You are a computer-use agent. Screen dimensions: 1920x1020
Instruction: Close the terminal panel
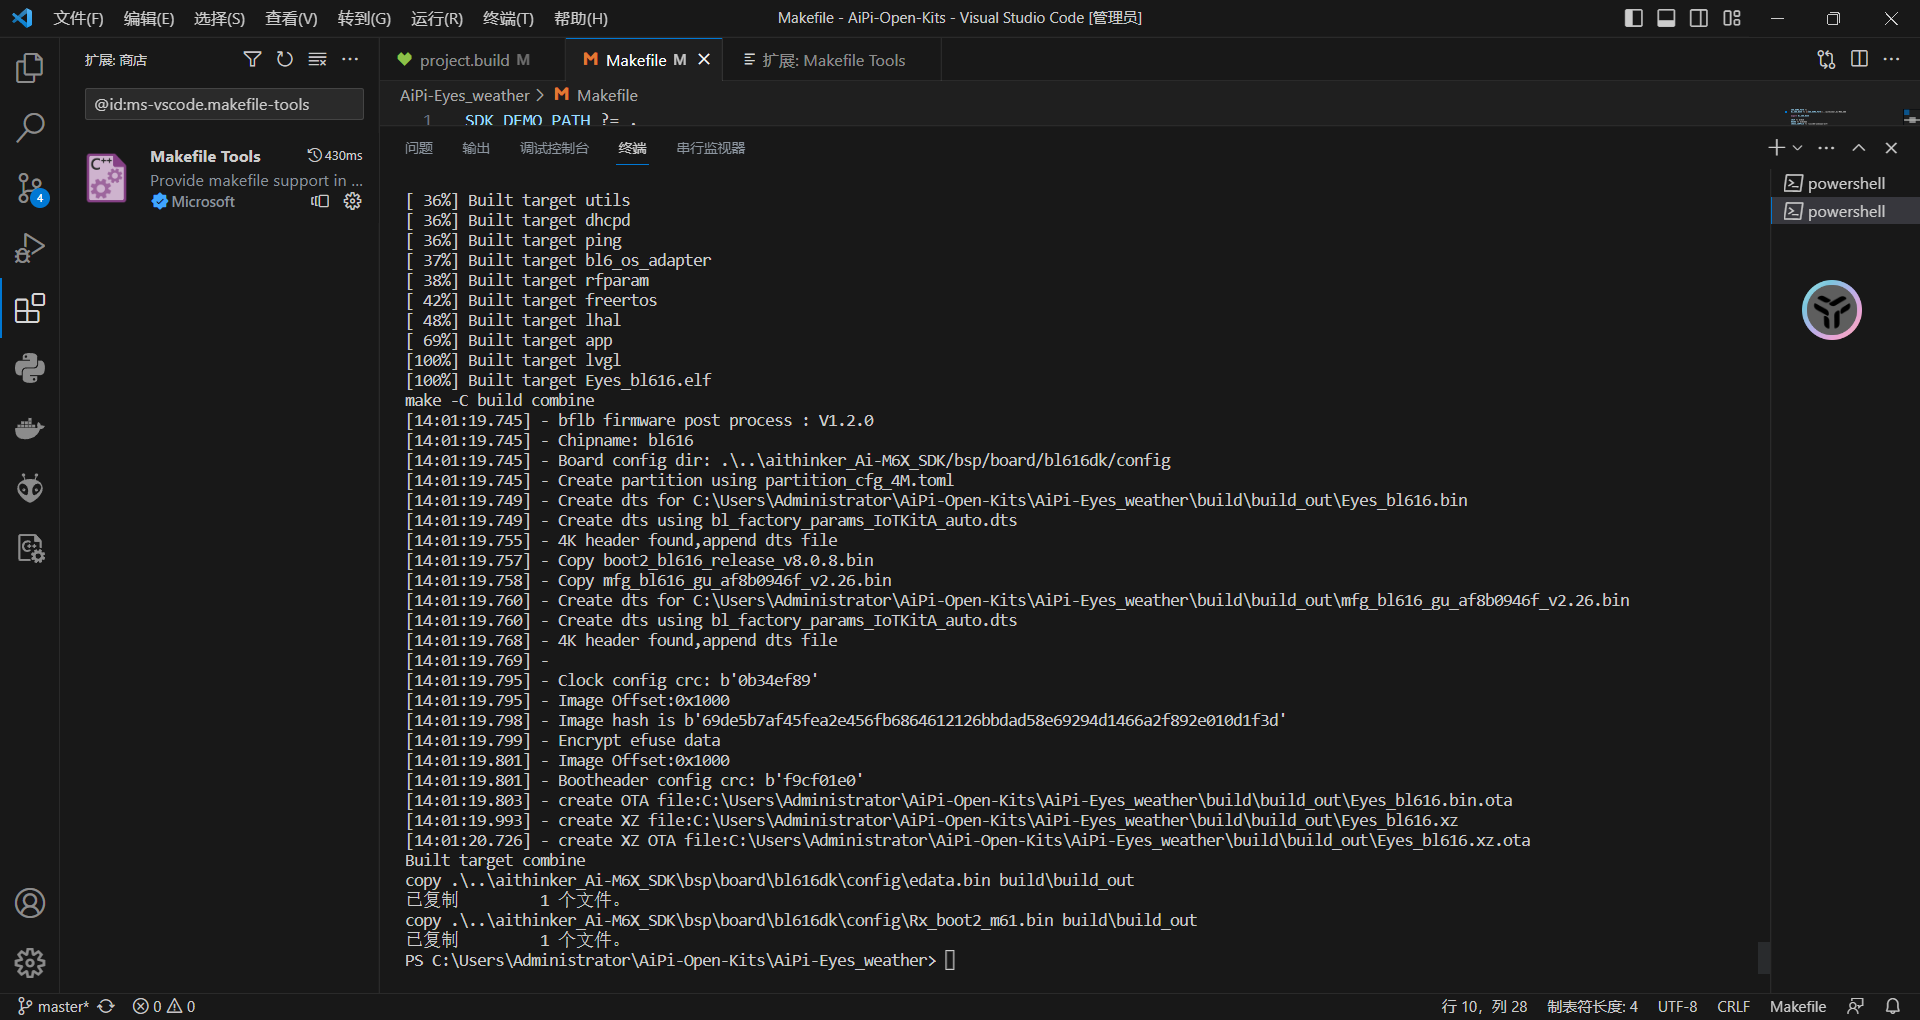point(1891,148)
